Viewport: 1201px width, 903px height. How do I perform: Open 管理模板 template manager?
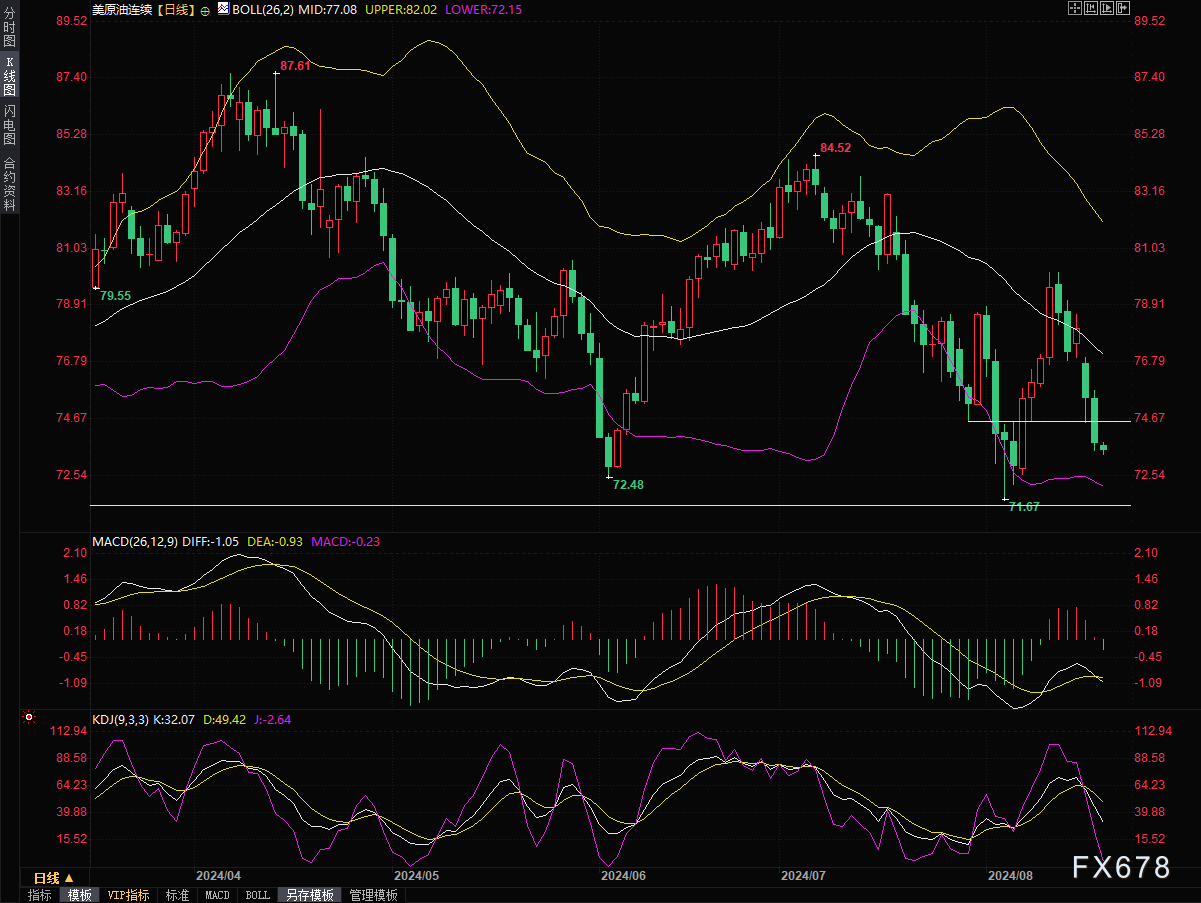click(x=373, y=895)
